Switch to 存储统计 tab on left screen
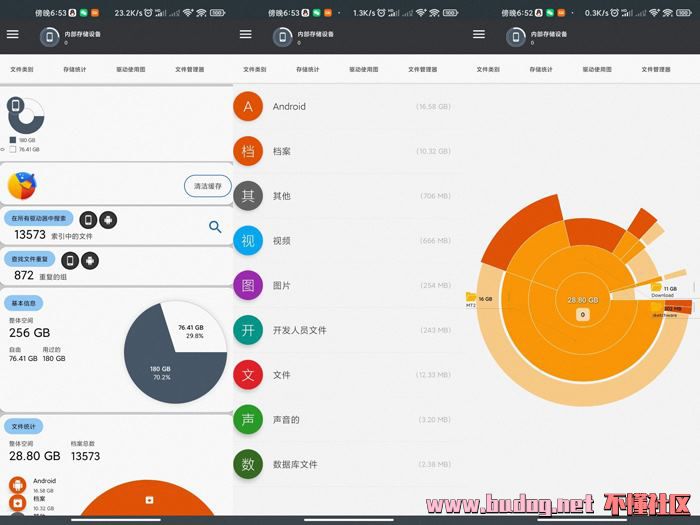Viewport: 700px width, 525px height. coord(75,69)
